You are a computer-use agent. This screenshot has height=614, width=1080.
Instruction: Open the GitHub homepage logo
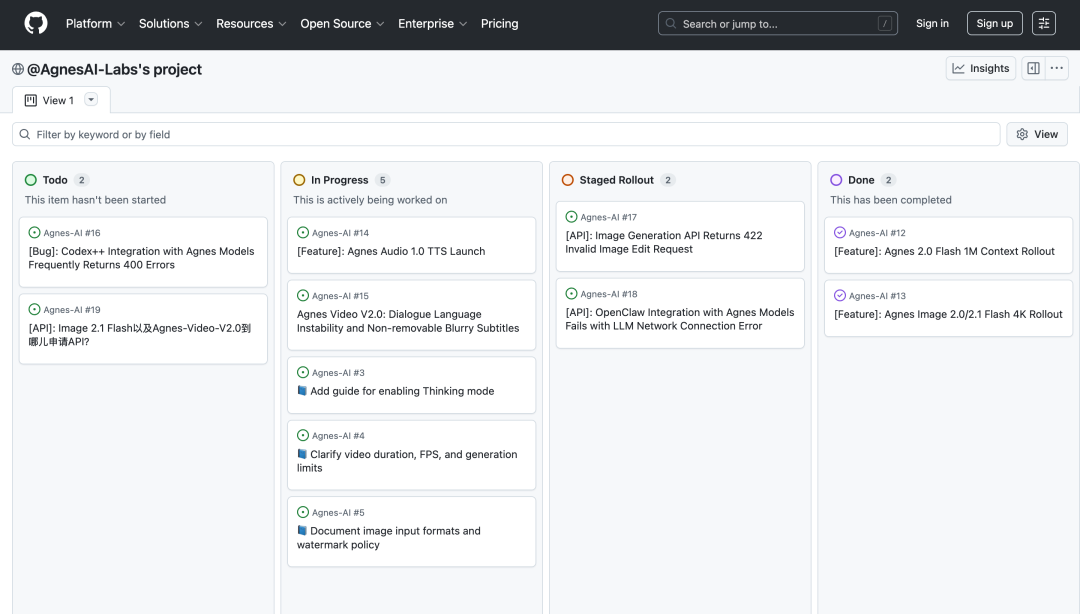point(36,23)
